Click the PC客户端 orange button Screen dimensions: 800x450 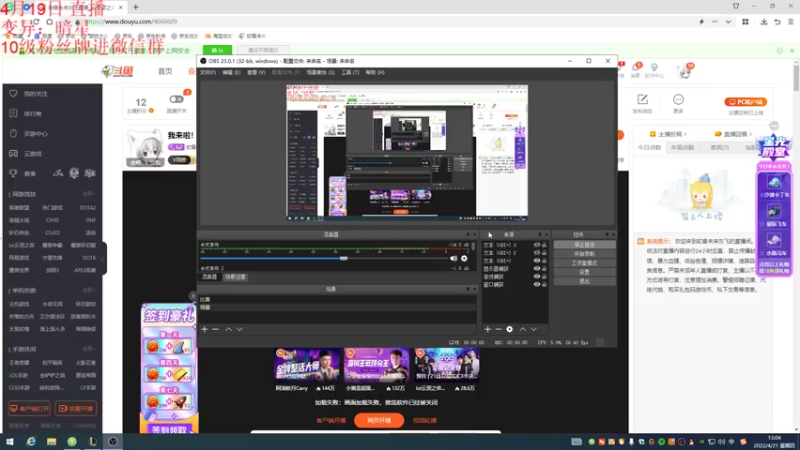(x=746, y=102)
